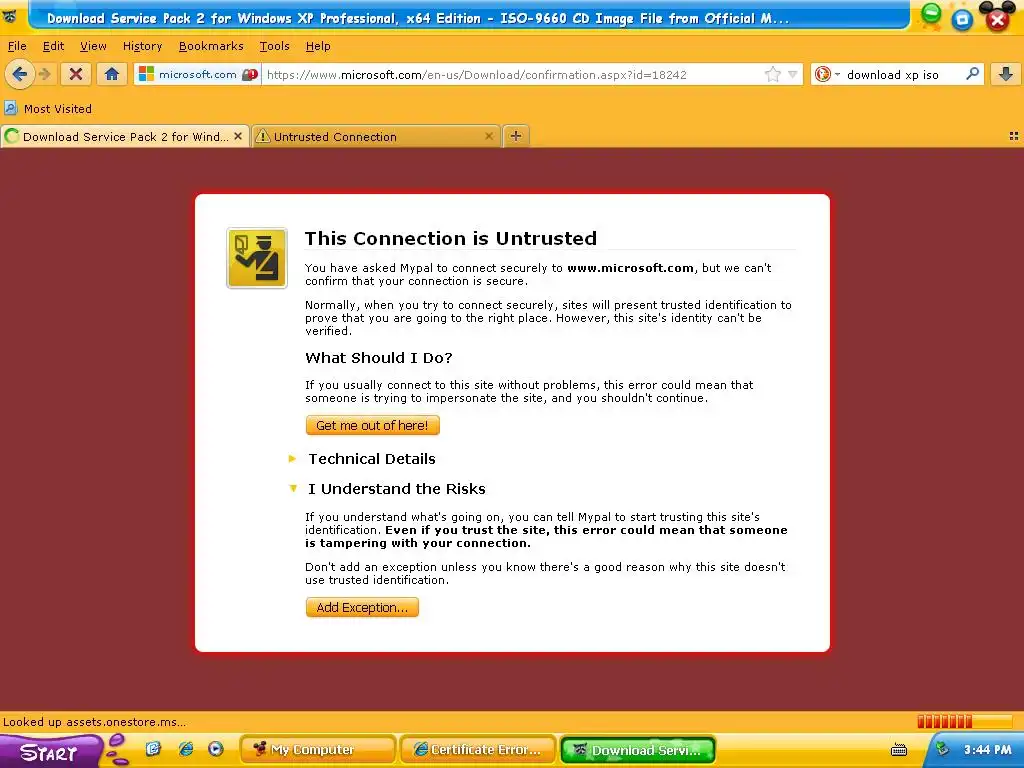Close the Untrusted Connection tab
Screen dimensions: 1024x768
pyautogui.click(x=488, y=136)
